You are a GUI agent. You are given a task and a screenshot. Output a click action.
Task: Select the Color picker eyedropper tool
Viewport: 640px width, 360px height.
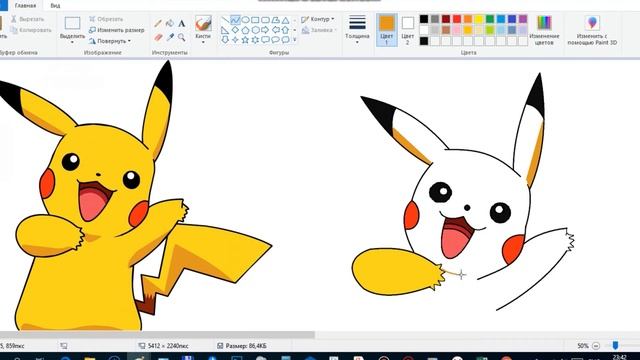(170, 38)
